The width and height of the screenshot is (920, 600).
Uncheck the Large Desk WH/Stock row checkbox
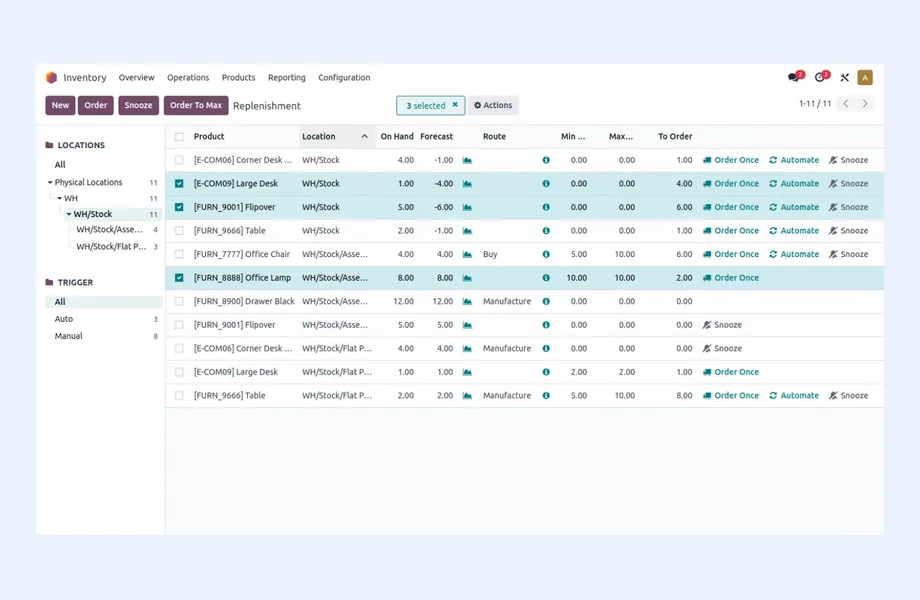click(x=179, y=184)
